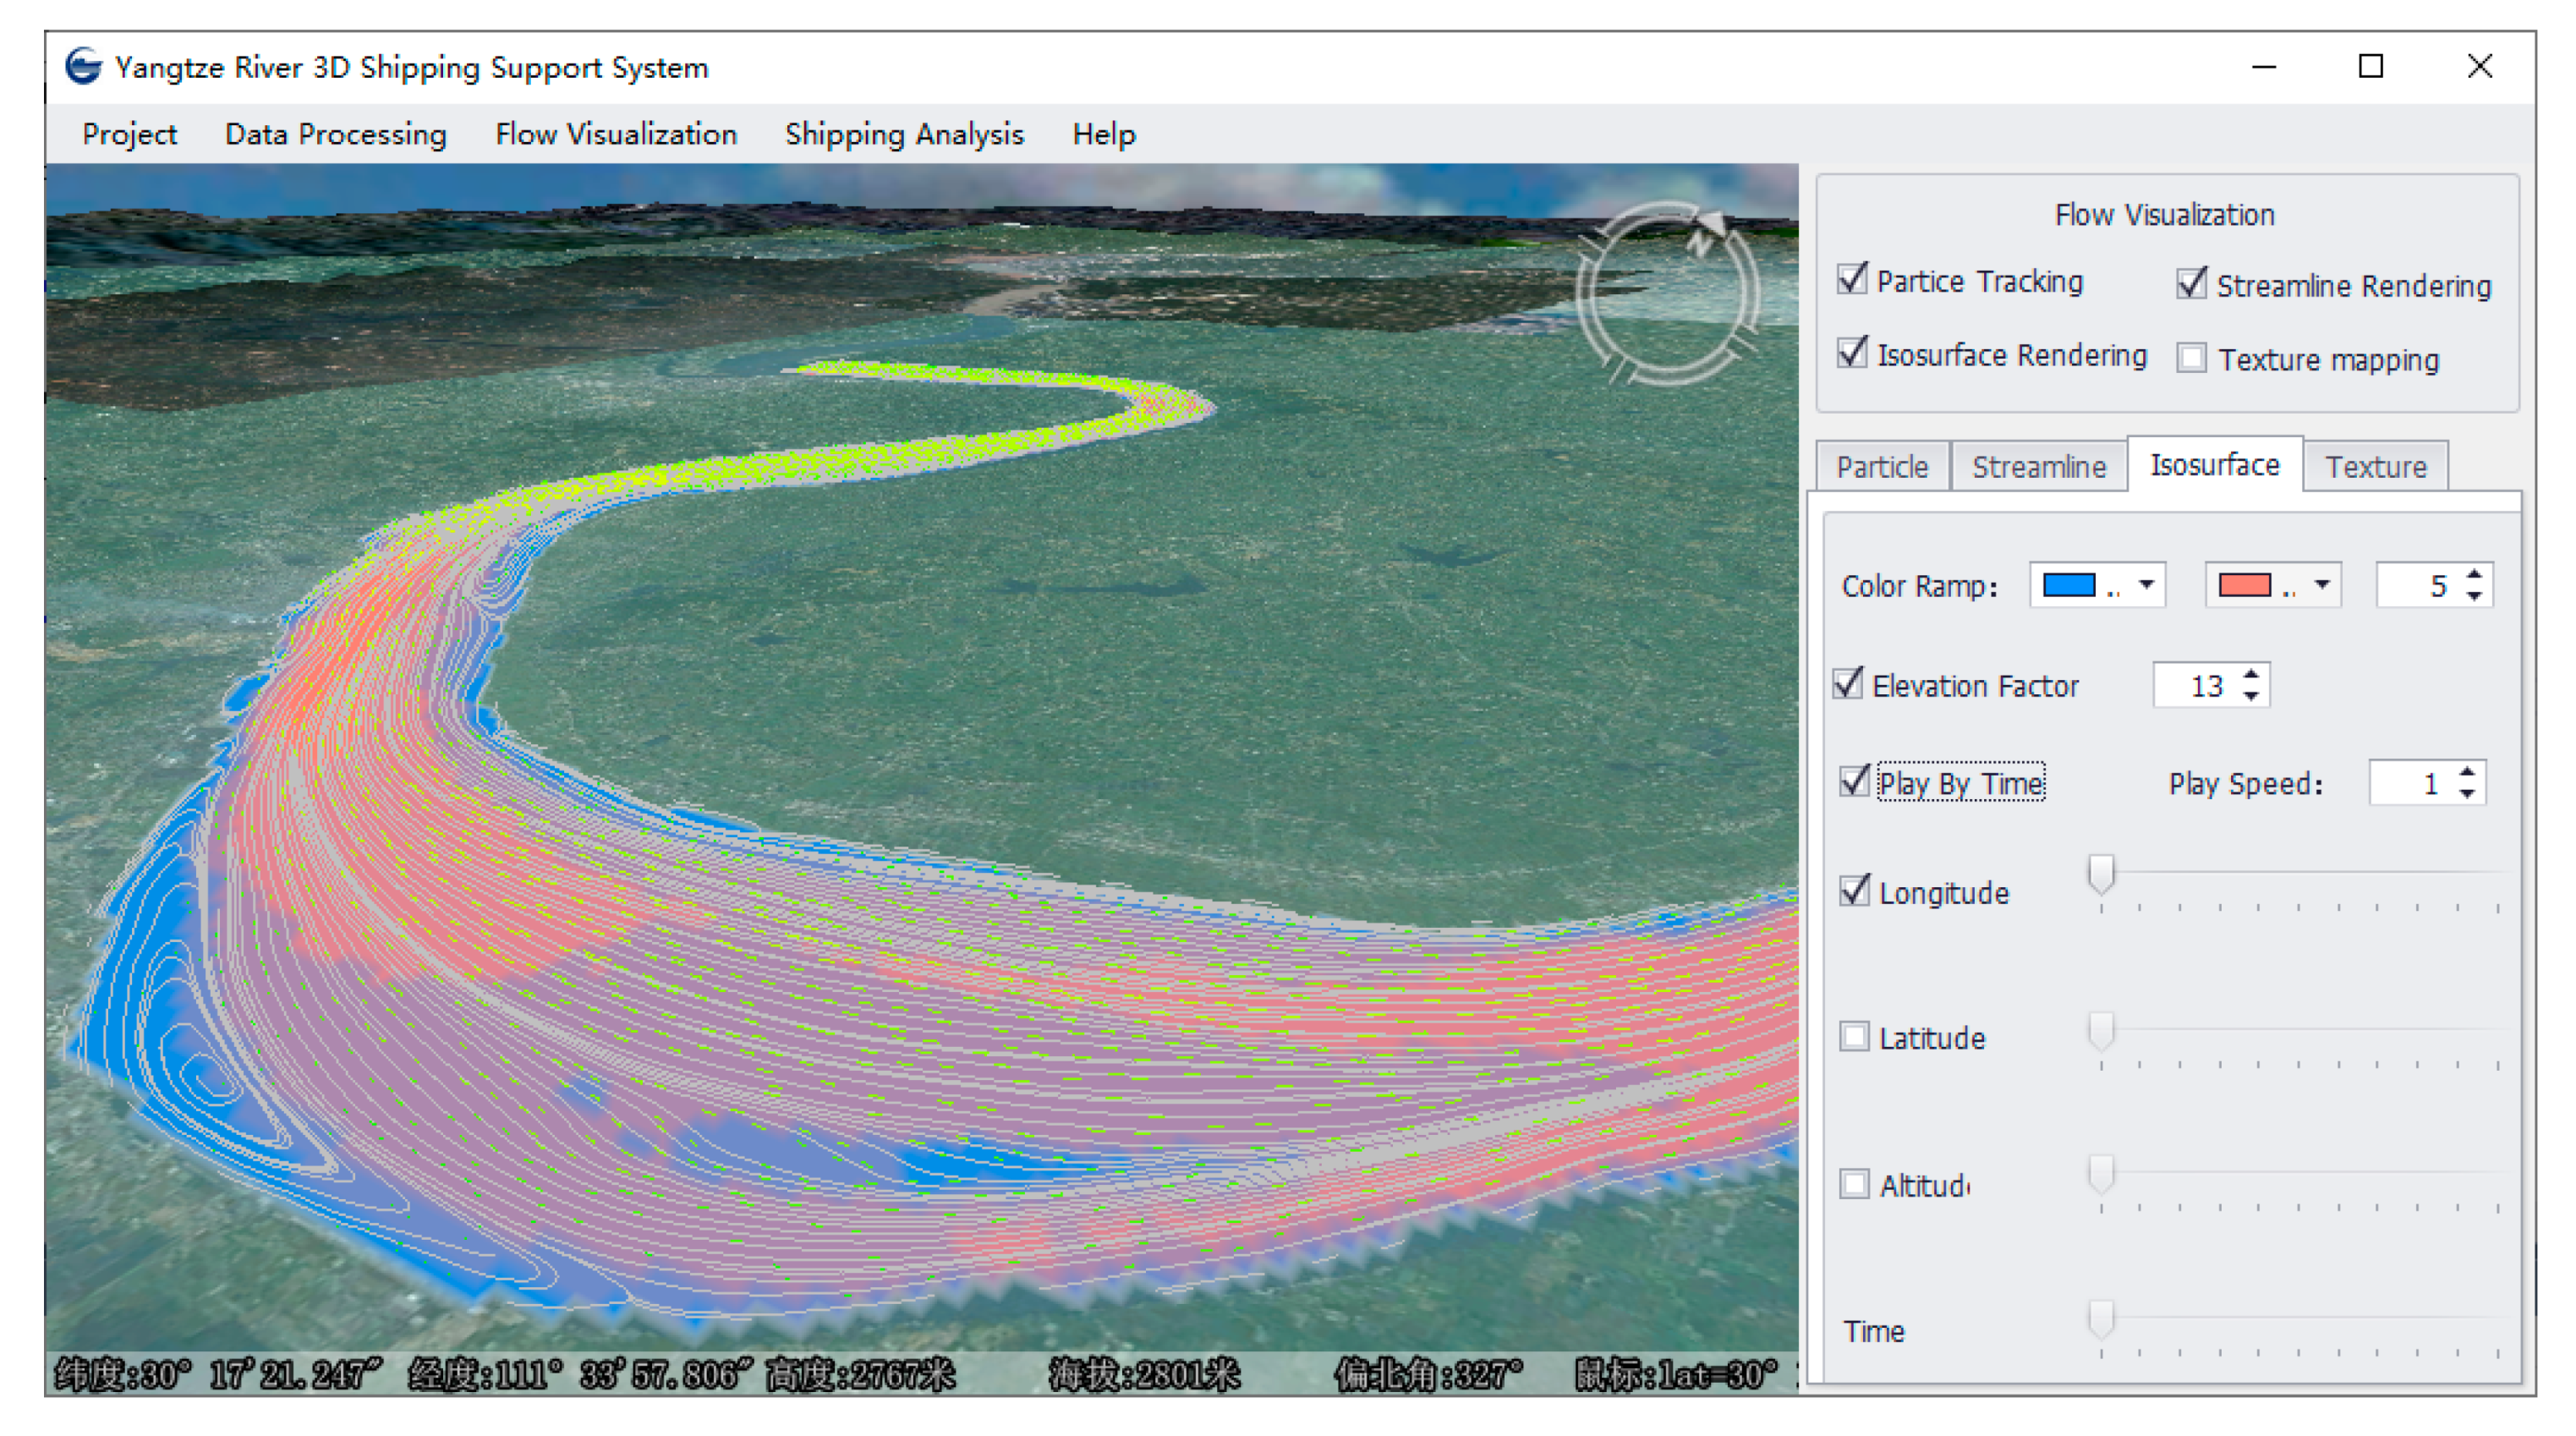Screen dimensions: 2576x1436
Task: Switch to the Particle tab
Action: click(1882, 467)
